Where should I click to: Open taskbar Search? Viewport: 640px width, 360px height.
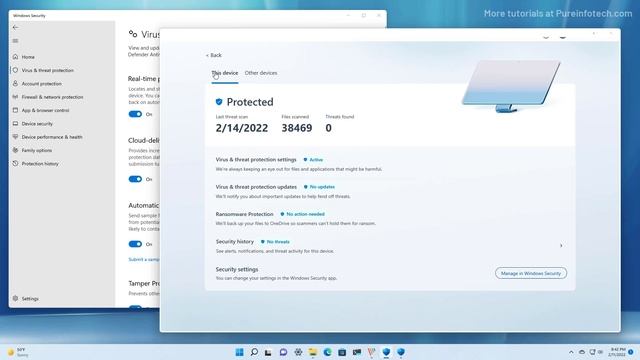coord(254,352)
